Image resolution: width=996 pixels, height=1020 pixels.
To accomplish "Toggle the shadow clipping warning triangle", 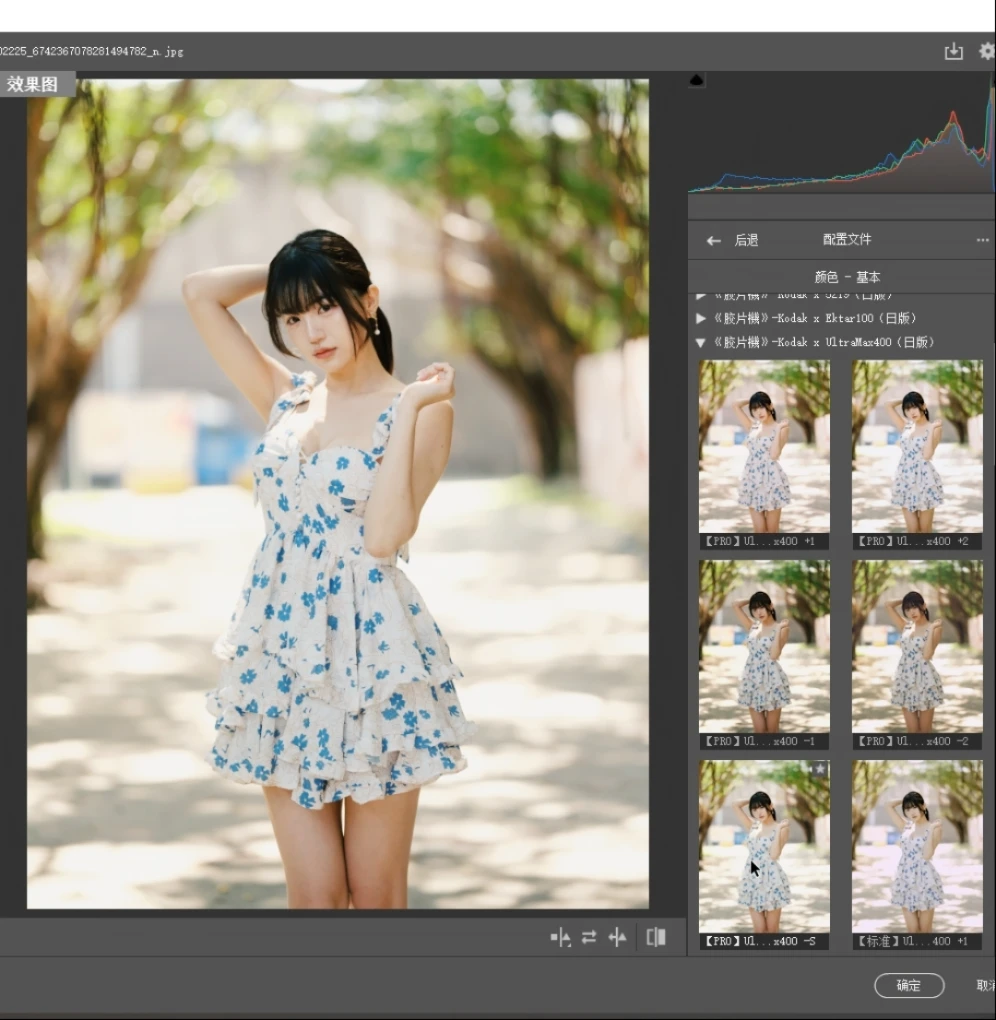I will point(696,80).
